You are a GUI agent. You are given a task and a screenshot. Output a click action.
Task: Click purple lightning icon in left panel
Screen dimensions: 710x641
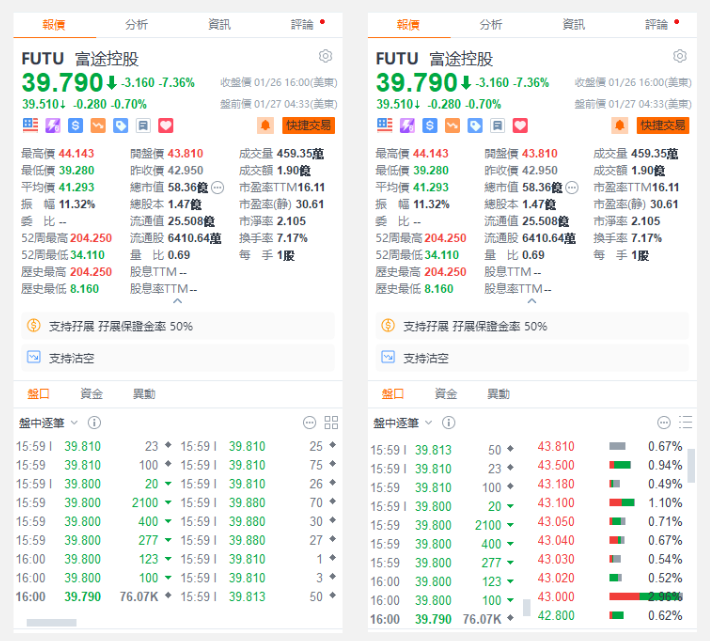click(x=53, y=125)
